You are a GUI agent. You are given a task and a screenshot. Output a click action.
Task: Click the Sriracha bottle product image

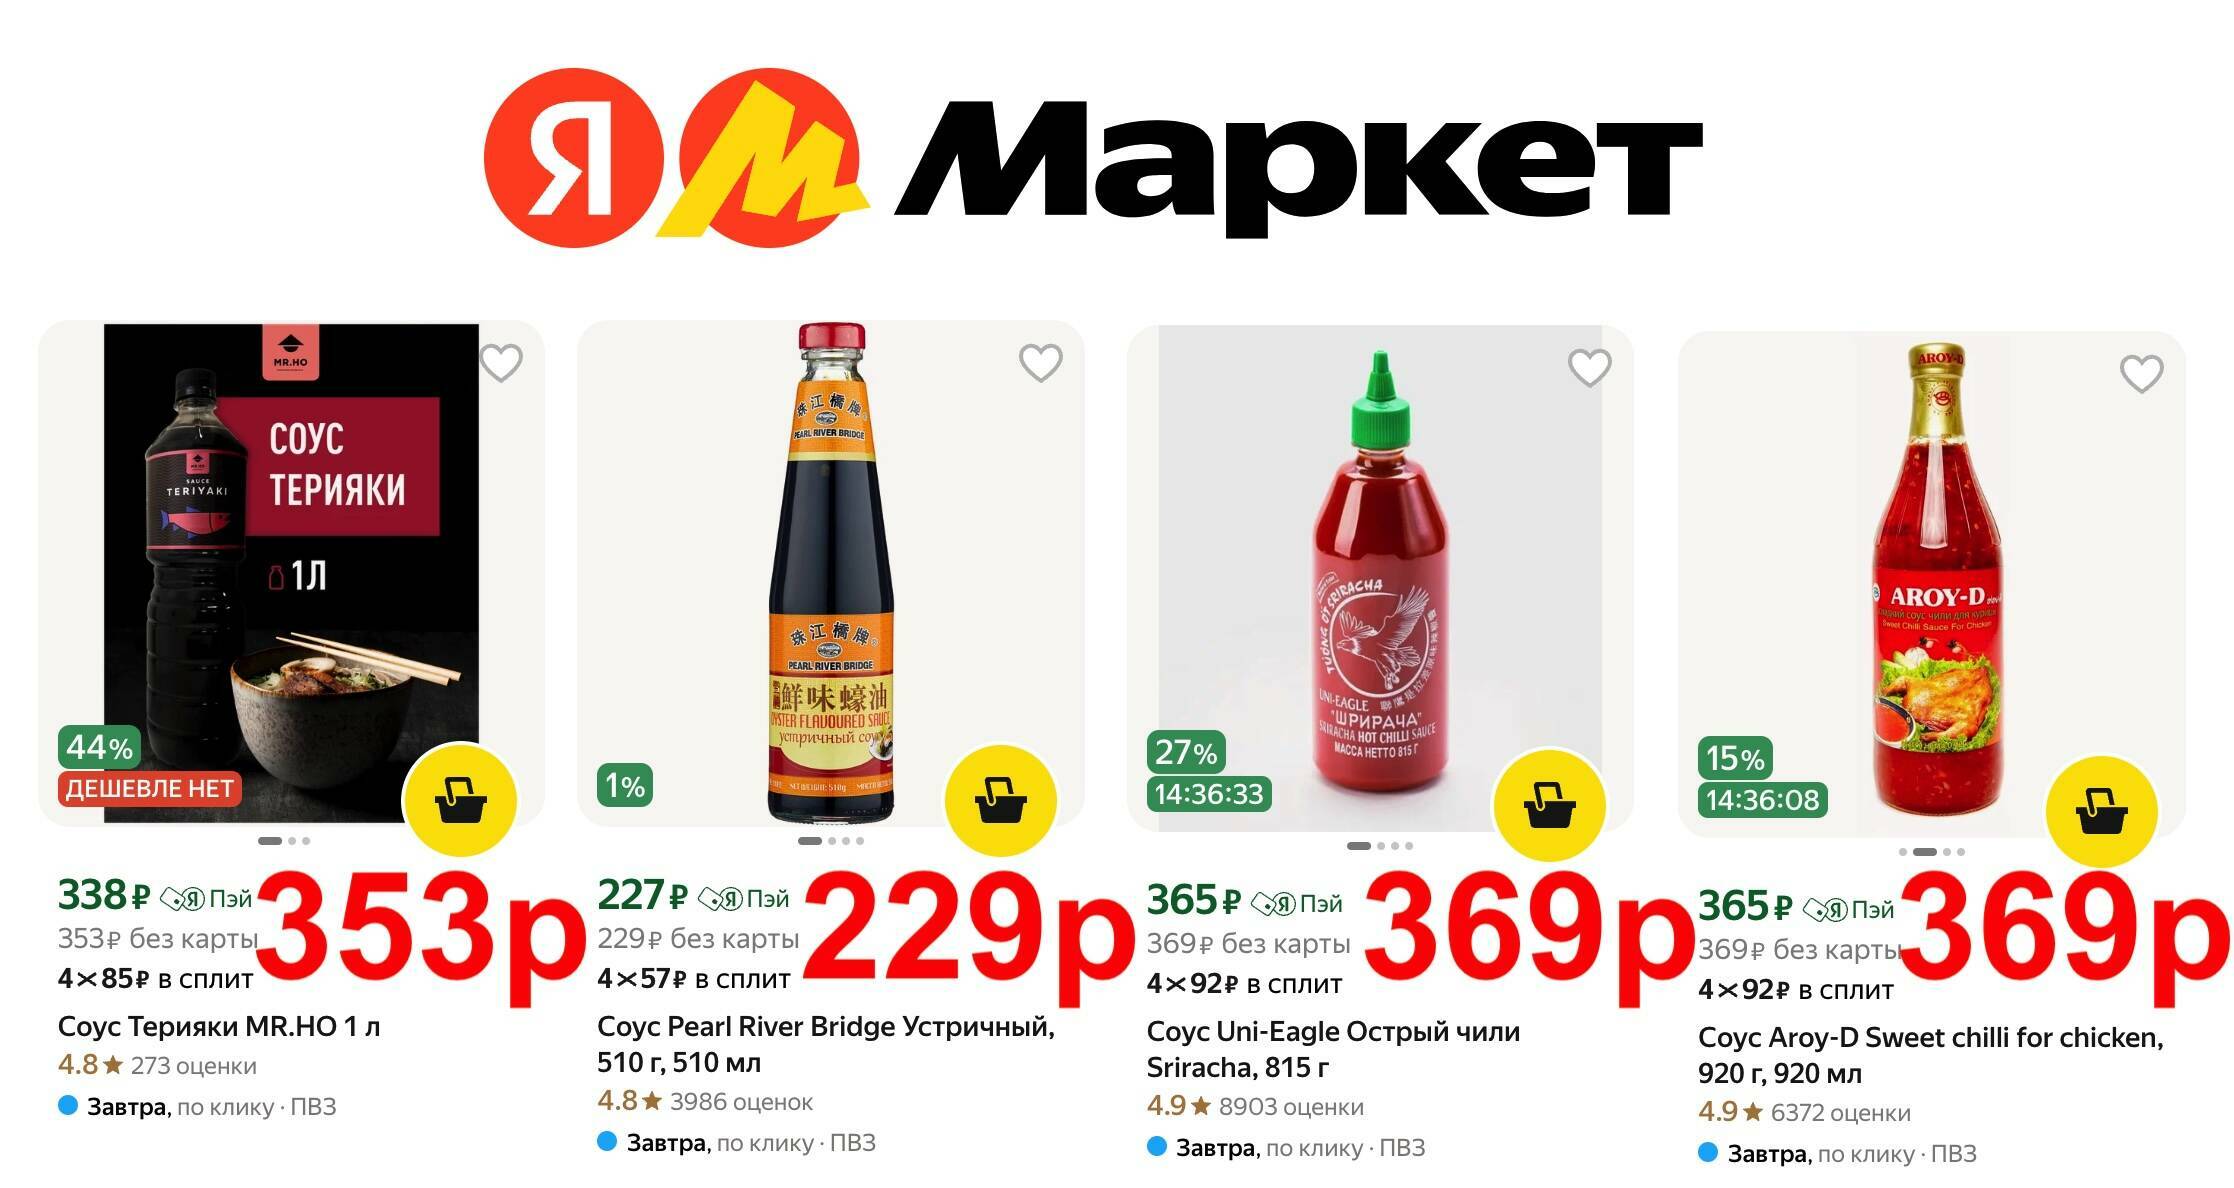(x=1380, y=578)
